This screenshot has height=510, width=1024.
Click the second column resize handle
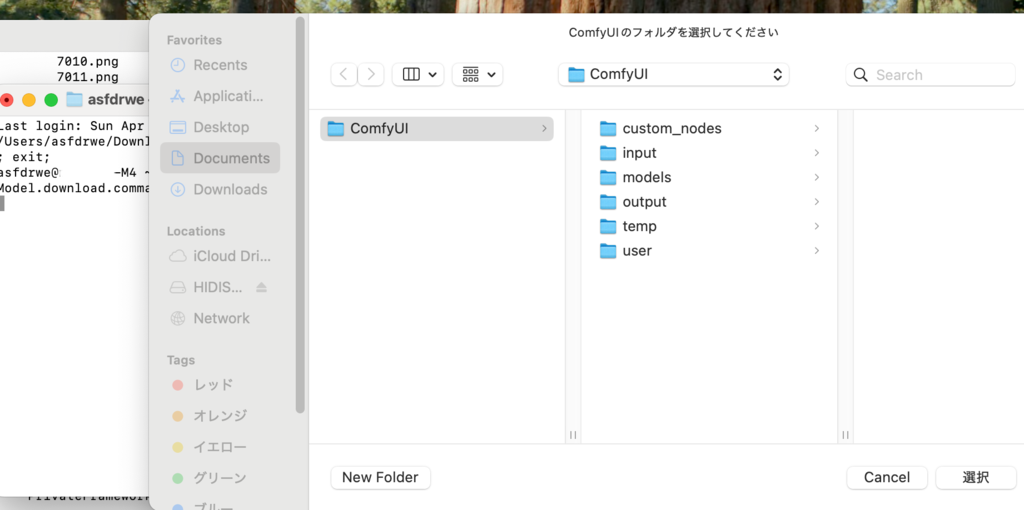click(845, 435)
